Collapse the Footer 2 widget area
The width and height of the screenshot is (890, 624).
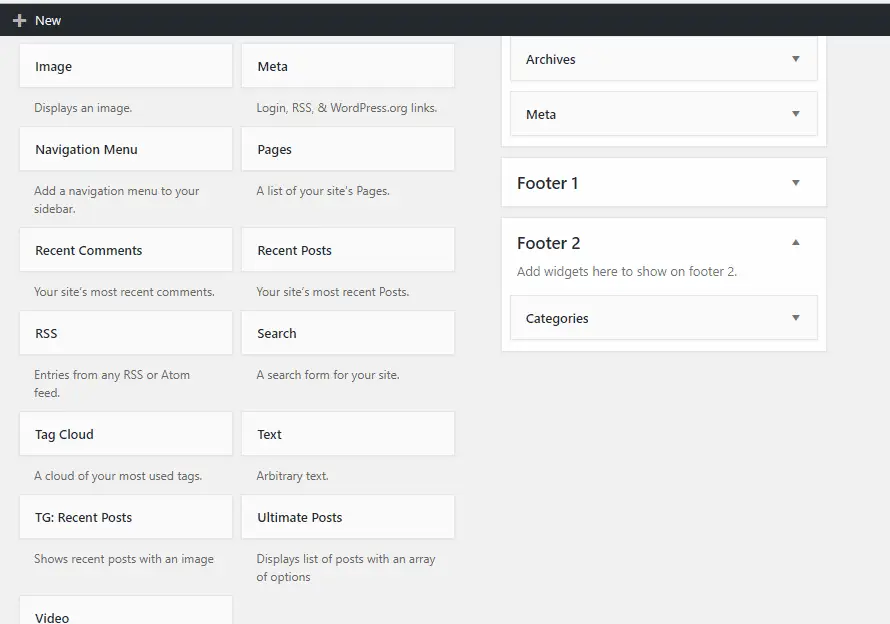[x=796, y=242]
